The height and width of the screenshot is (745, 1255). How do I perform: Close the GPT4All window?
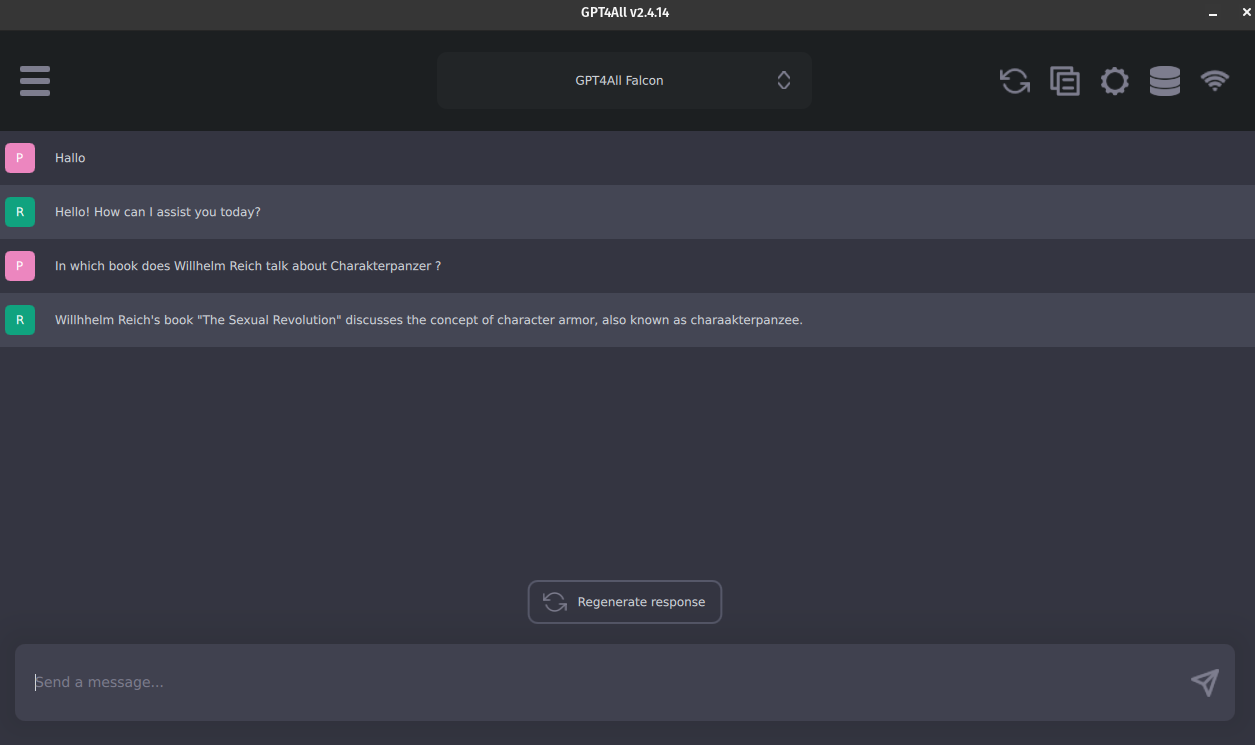tap(1247, 12)
